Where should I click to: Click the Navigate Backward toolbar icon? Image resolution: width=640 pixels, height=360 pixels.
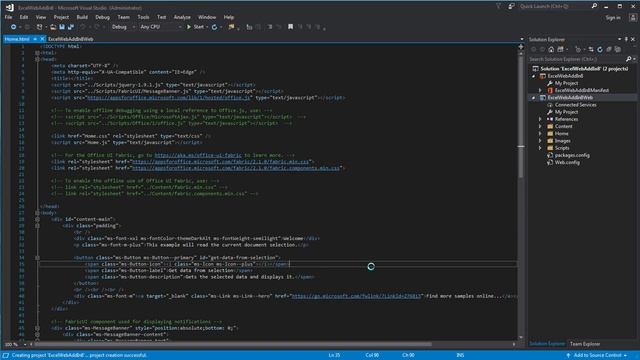click(13, 27)
